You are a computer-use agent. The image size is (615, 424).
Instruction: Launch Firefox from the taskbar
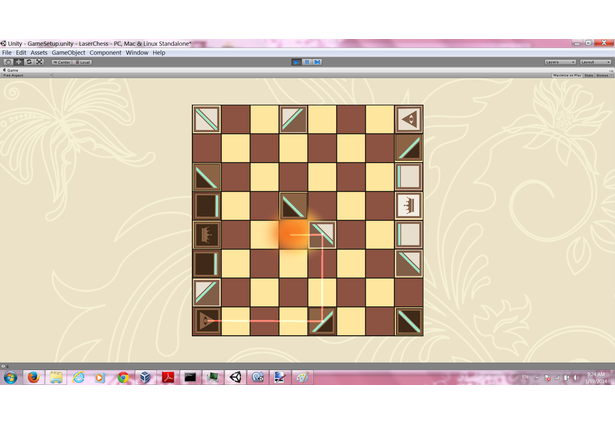point(34,377)
